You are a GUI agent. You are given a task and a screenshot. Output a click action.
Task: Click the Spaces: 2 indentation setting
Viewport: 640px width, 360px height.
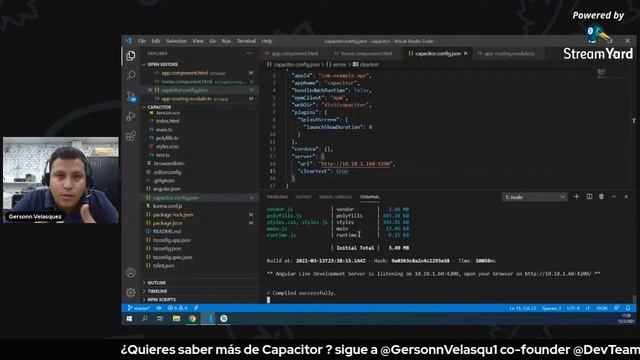point(551,308)
